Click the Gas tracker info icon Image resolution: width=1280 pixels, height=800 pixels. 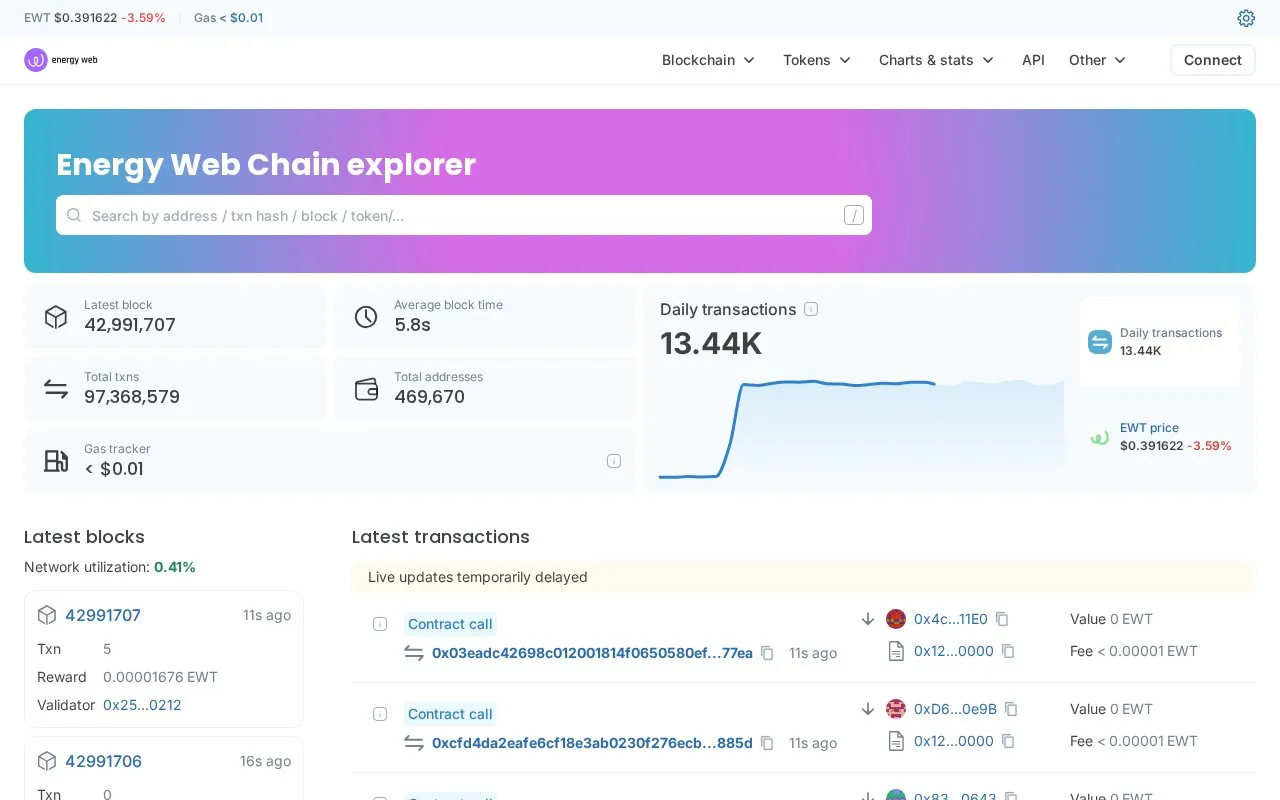(x=614, y=461)
